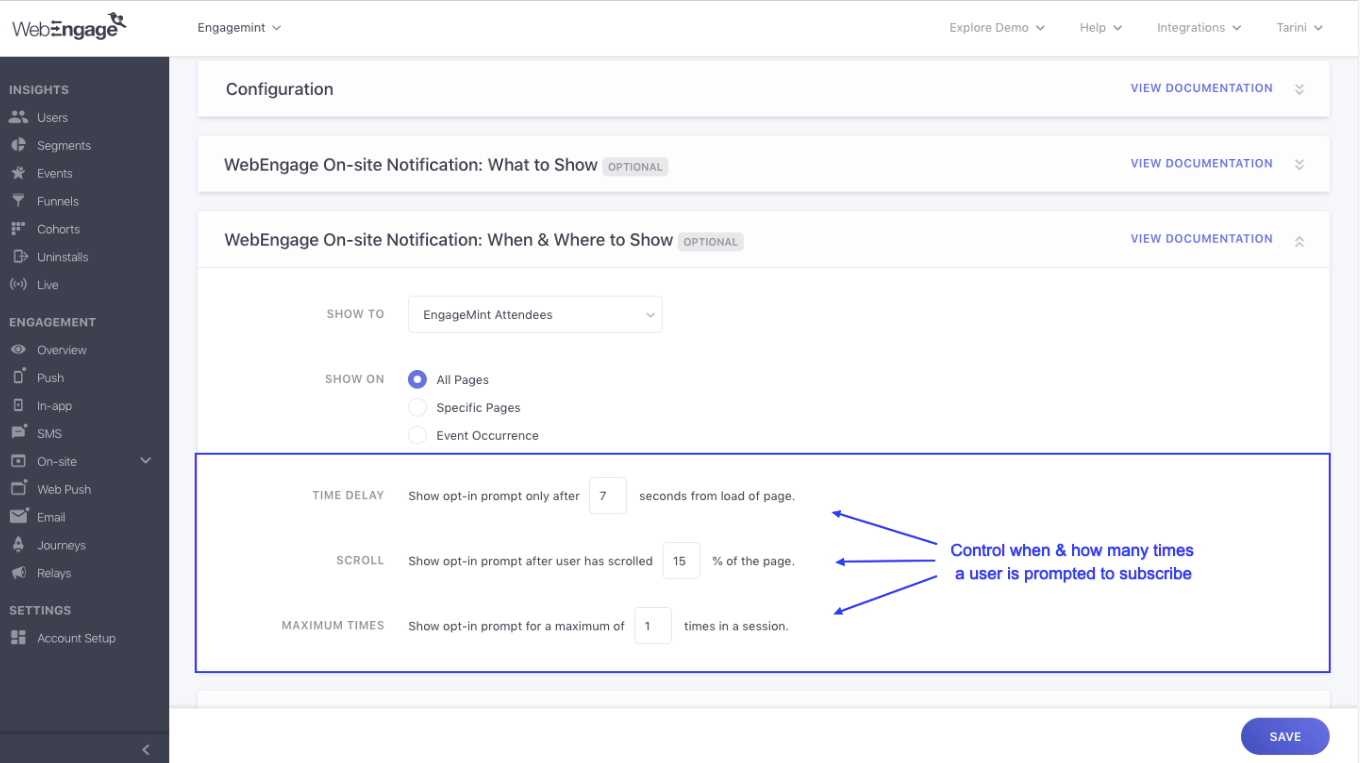The width and height of the screenshot is (1360, 763).
Task: Expand the Configuration section chevron
Action: point(1299,89)
